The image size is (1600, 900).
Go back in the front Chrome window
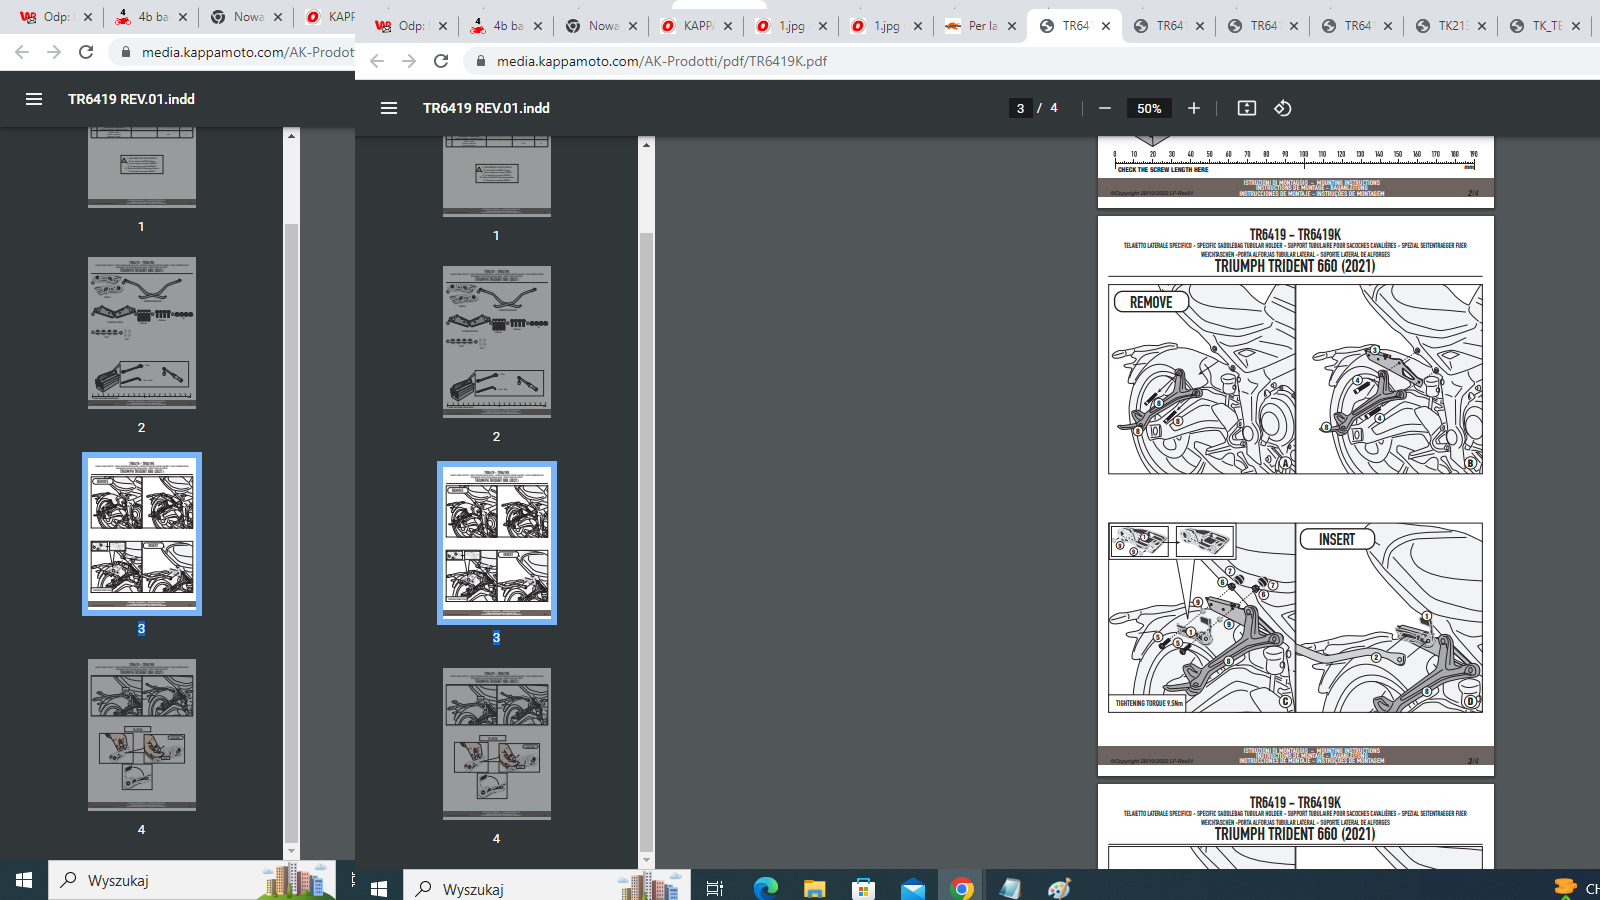pyautogui.click(x=377, y=61)
